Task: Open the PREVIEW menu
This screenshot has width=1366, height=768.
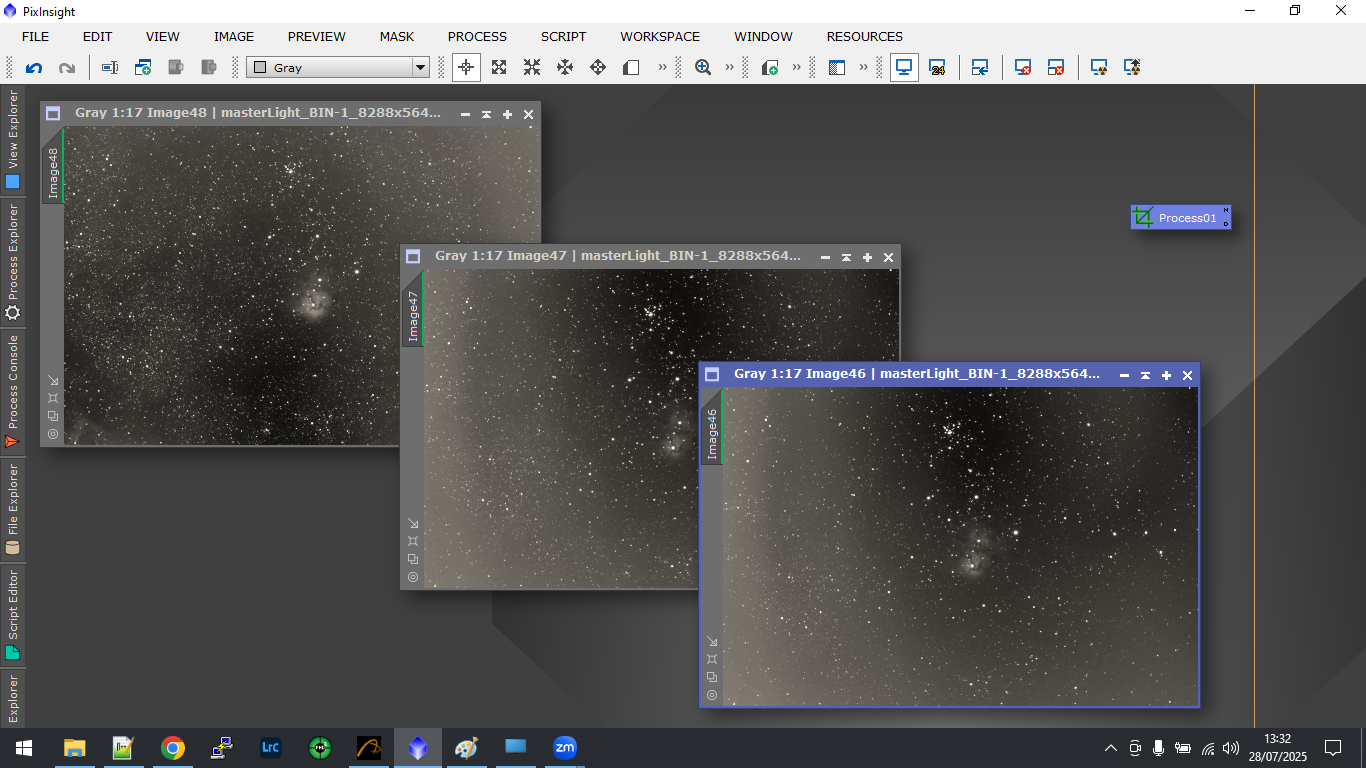Action: (x=317, y=36)
